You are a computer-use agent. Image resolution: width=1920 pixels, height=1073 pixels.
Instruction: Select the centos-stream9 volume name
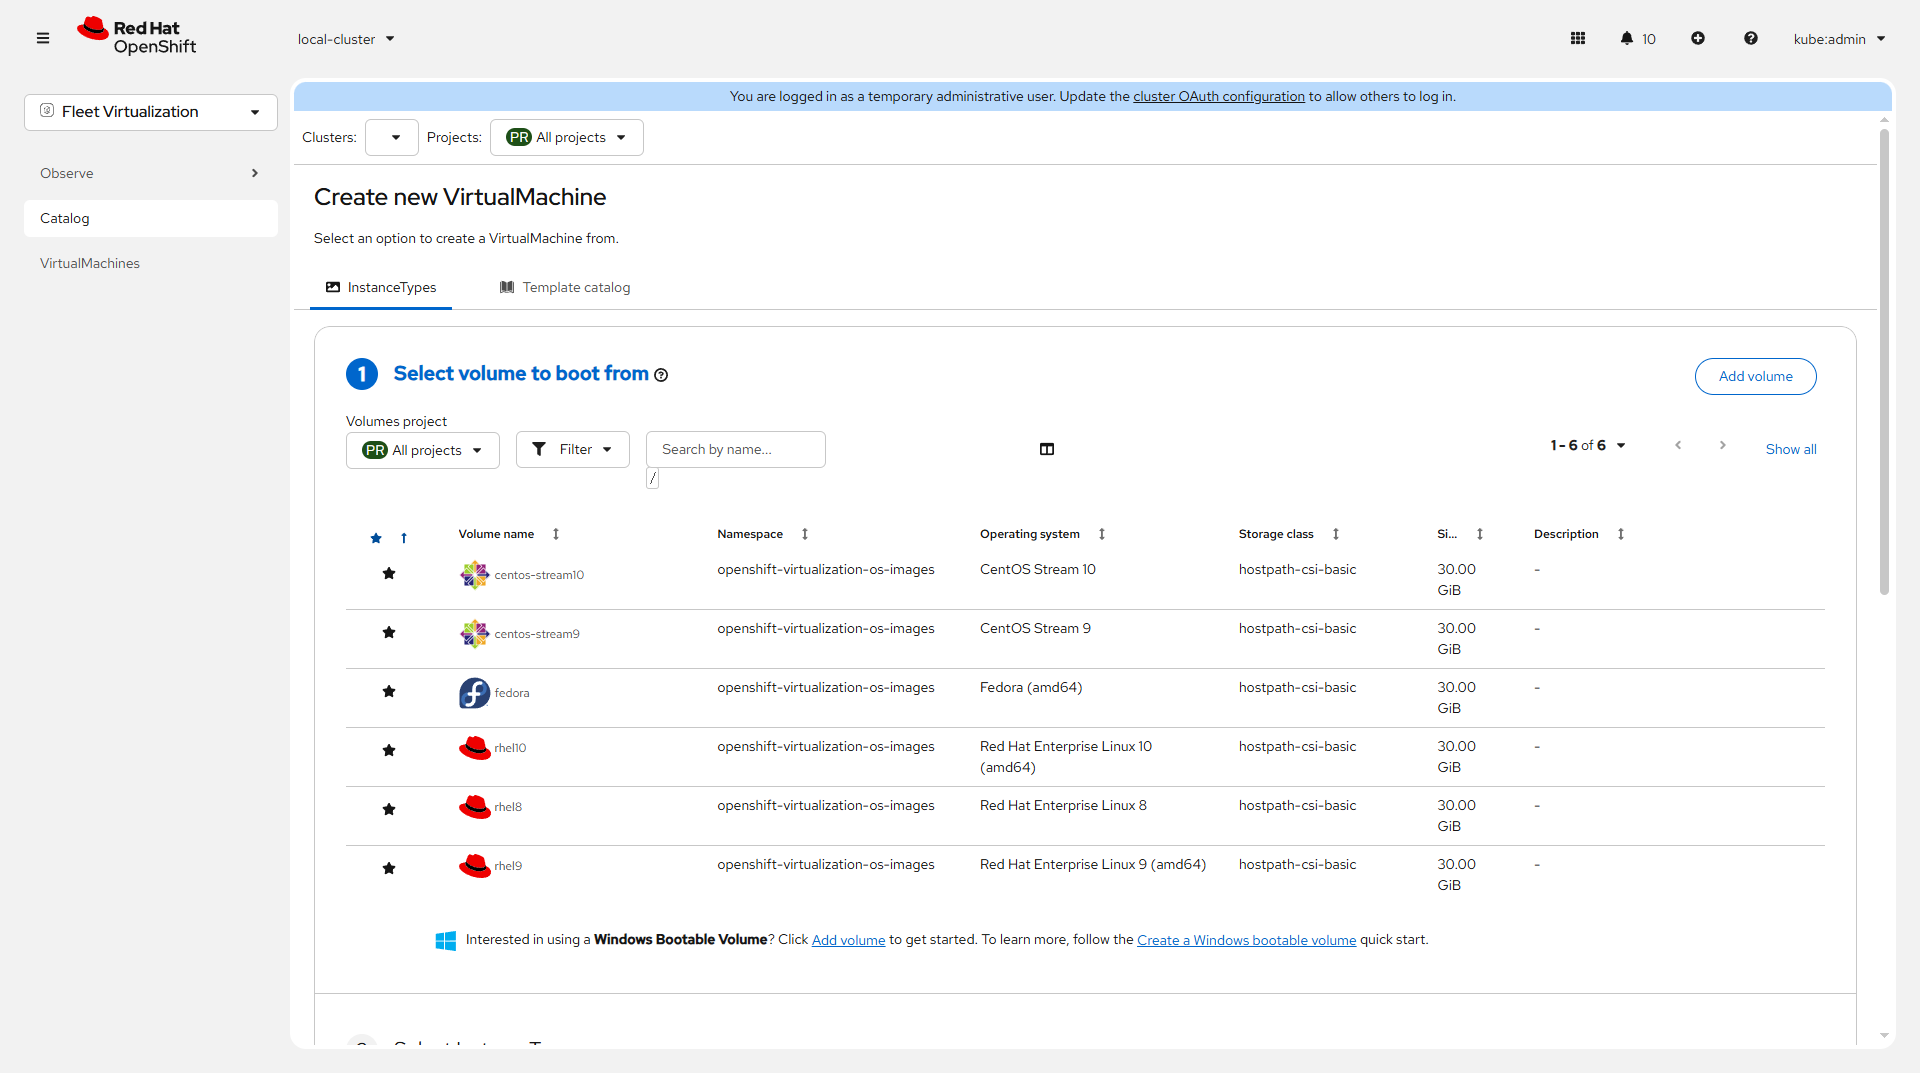(537, 634)
